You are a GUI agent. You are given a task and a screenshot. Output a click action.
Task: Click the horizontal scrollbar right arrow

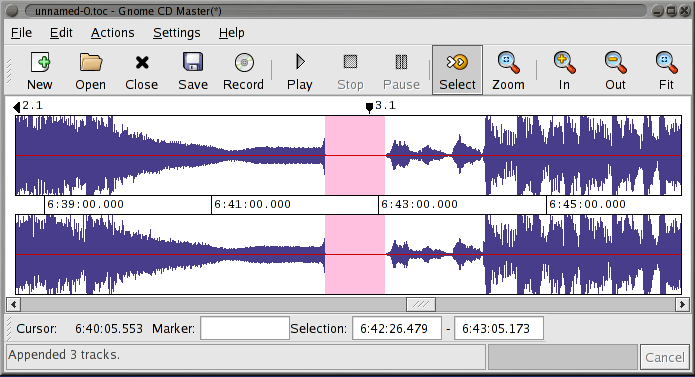click(x=682, y=304)
